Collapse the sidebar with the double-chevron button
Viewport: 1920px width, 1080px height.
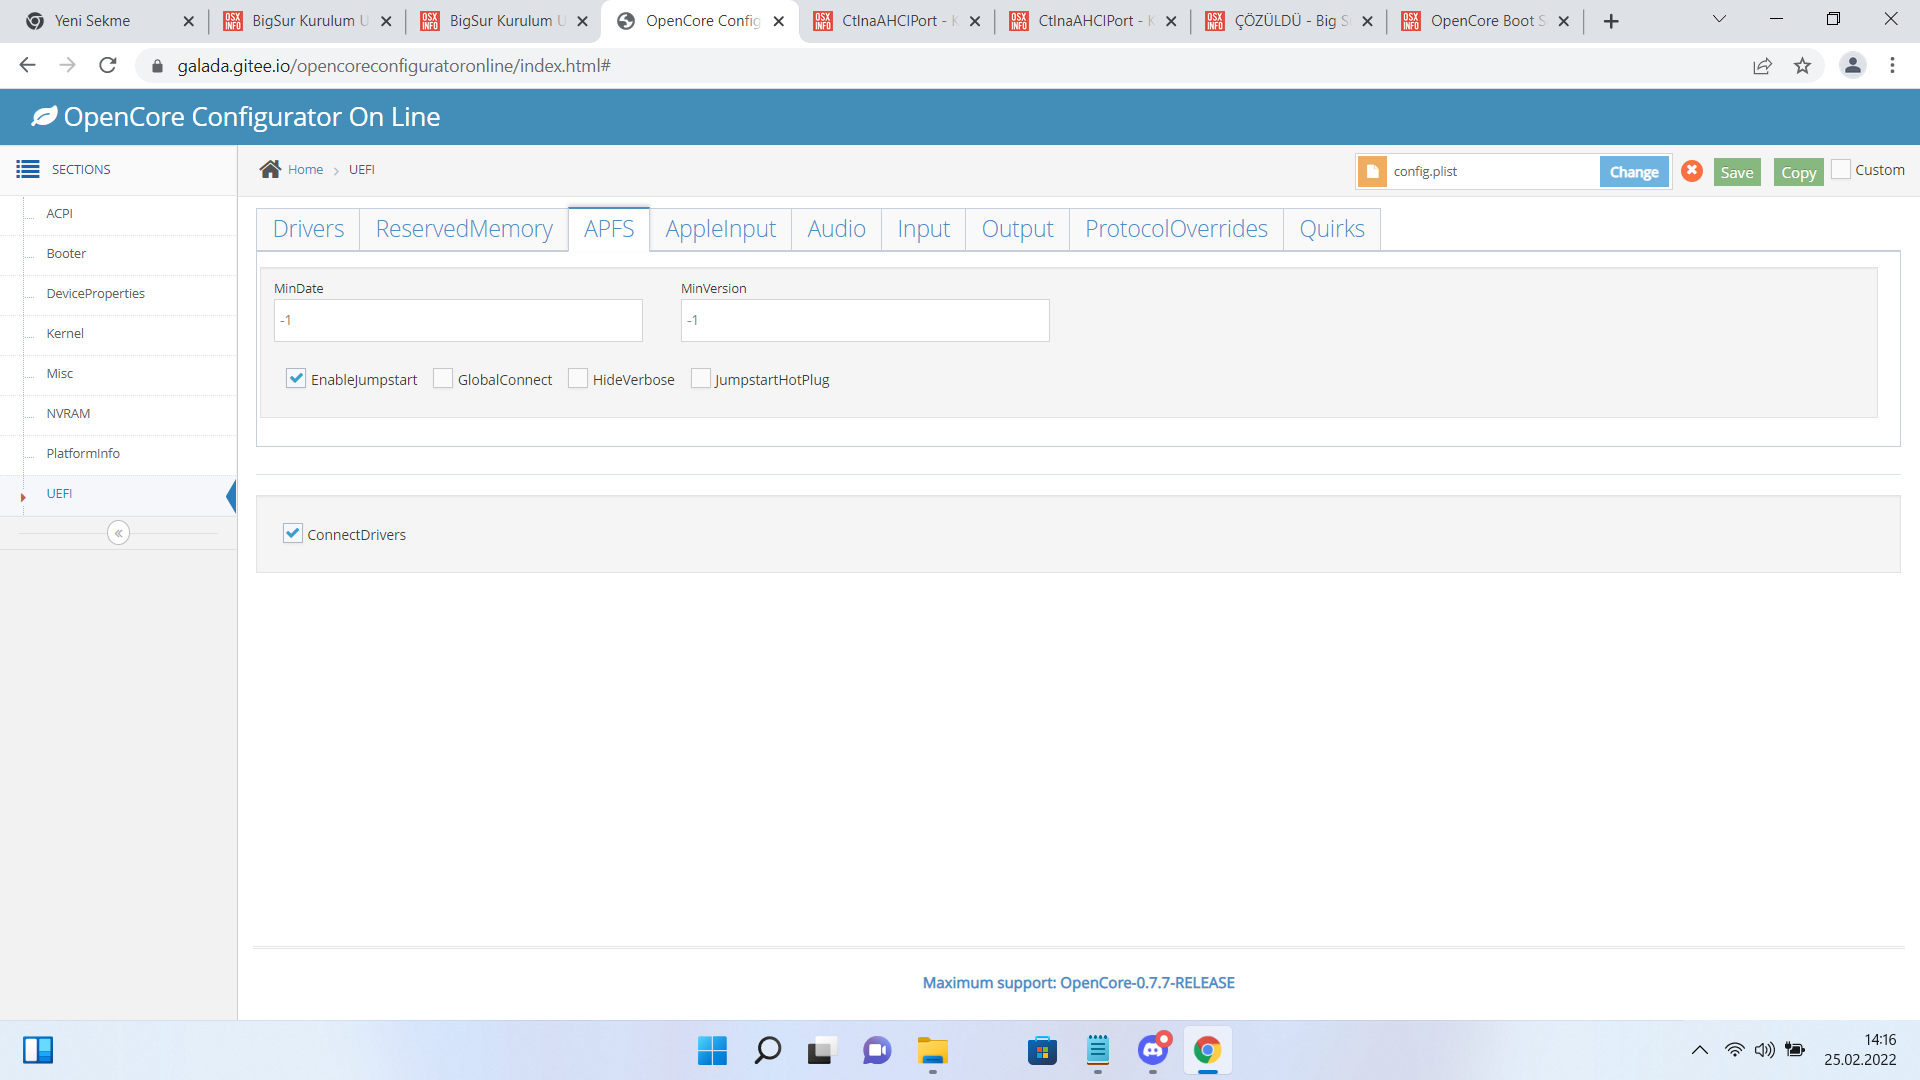coord(118,533)
